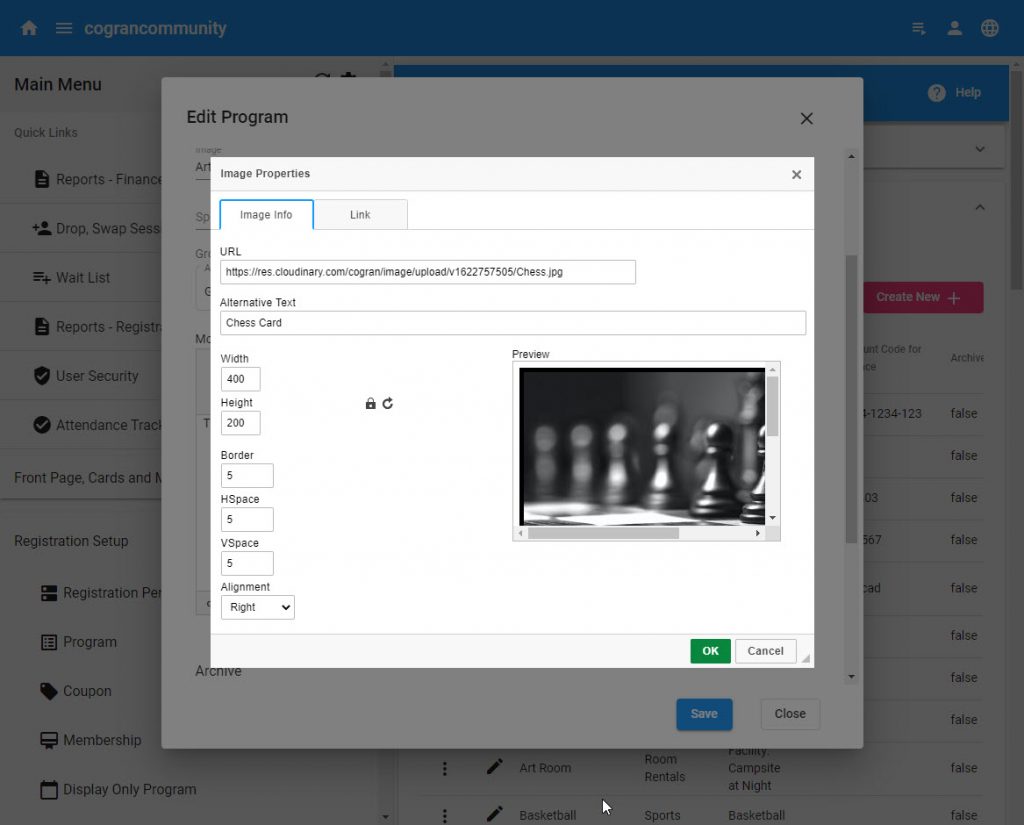Click the Width field showing 400
Screen dimensions: 1024x825
point(240,379)
